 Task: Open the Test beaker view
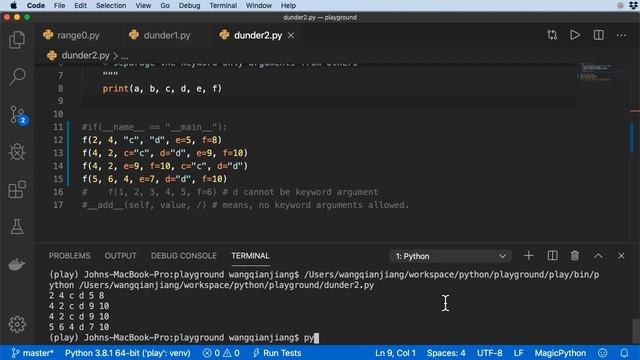(x=17, y=227)
